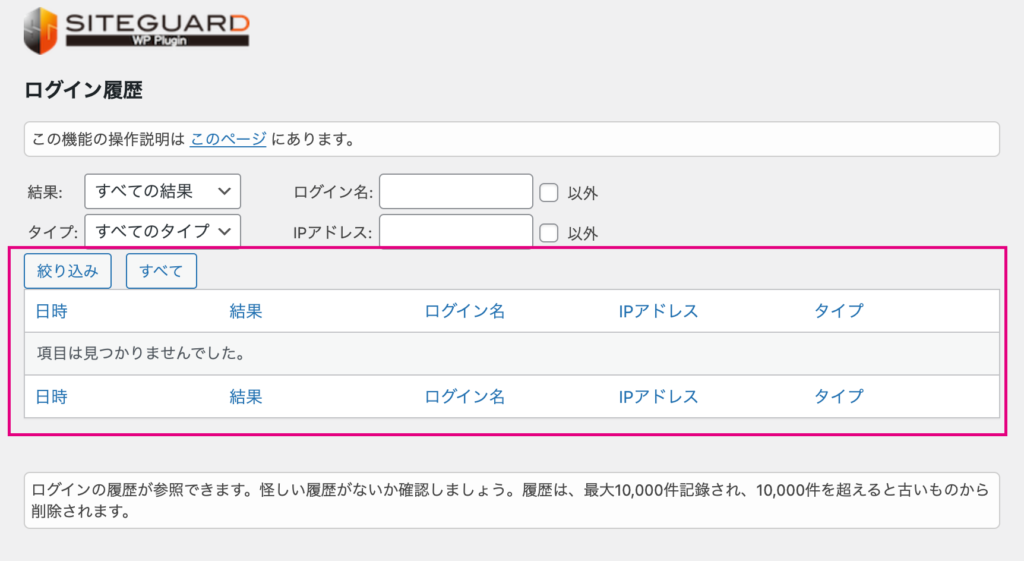
Task: Sort by タイプ in the table header
Action: (x=839, y=312)
